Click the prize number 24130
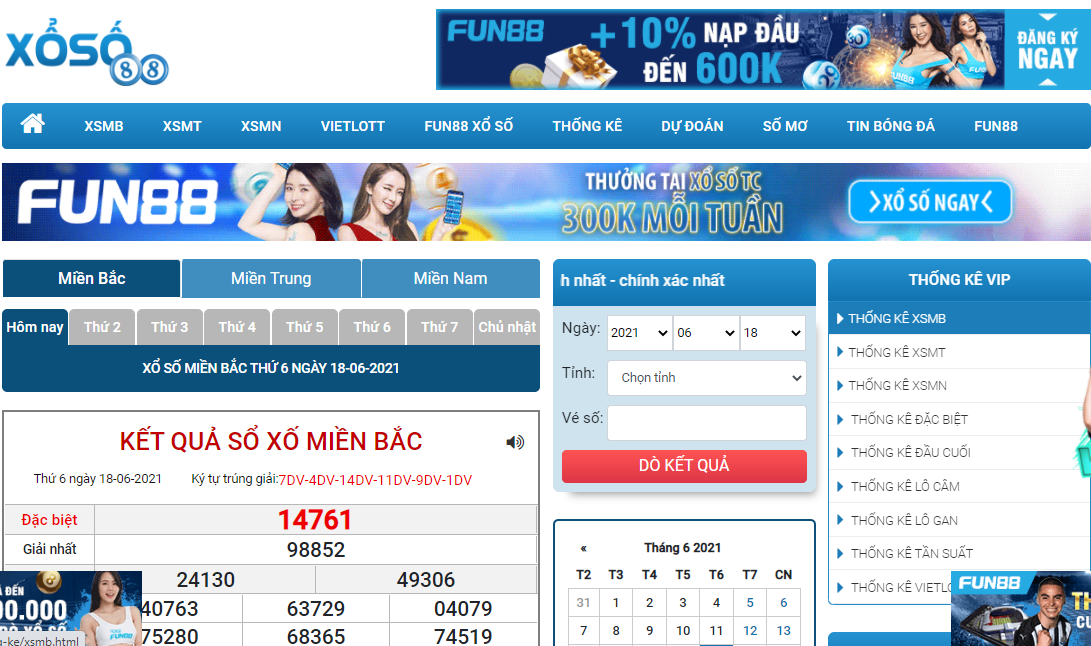 [205, 580]
